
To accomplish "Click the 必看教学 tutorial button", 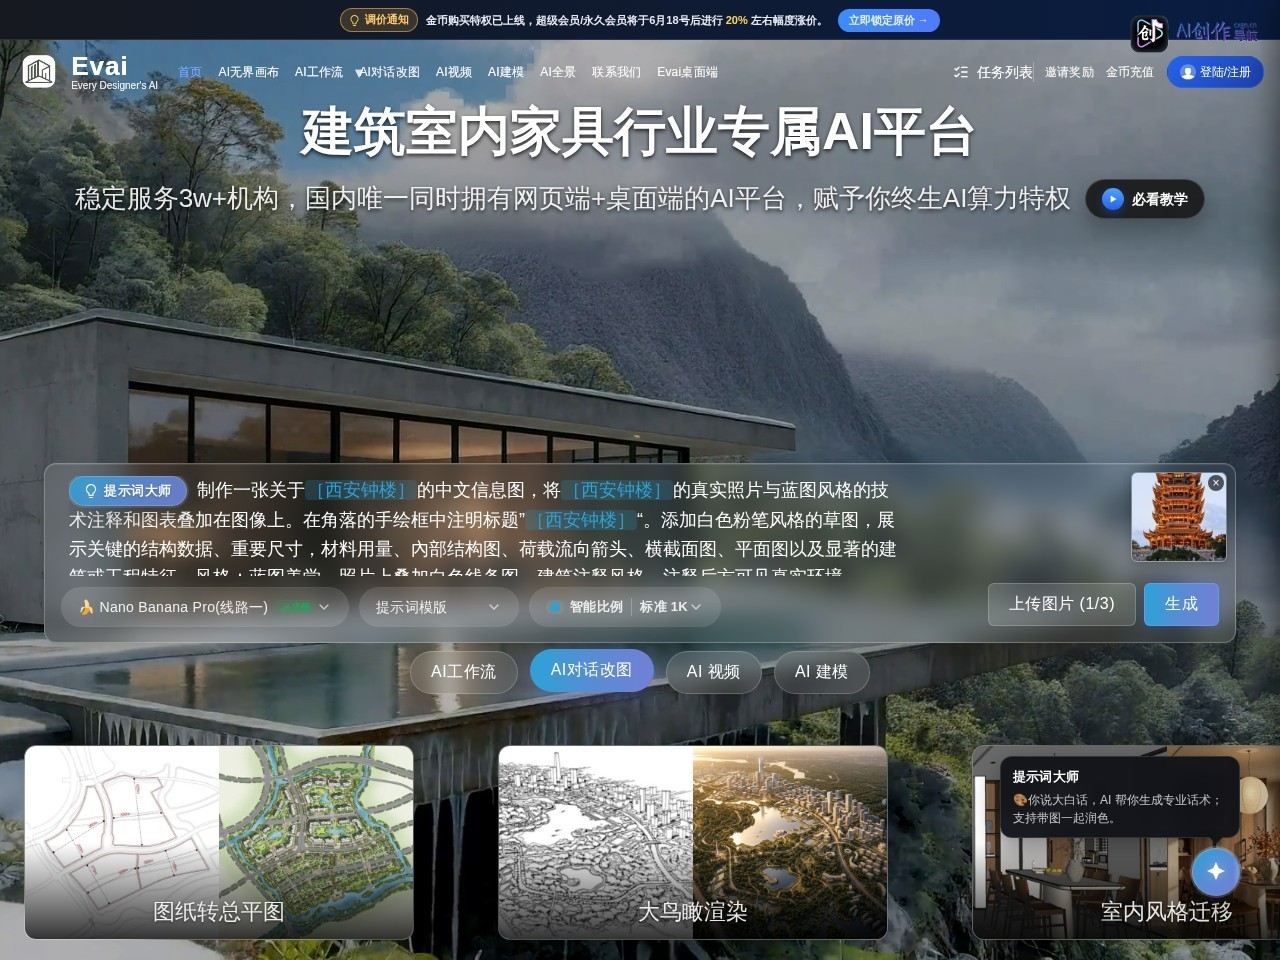I will [1145, 199].
